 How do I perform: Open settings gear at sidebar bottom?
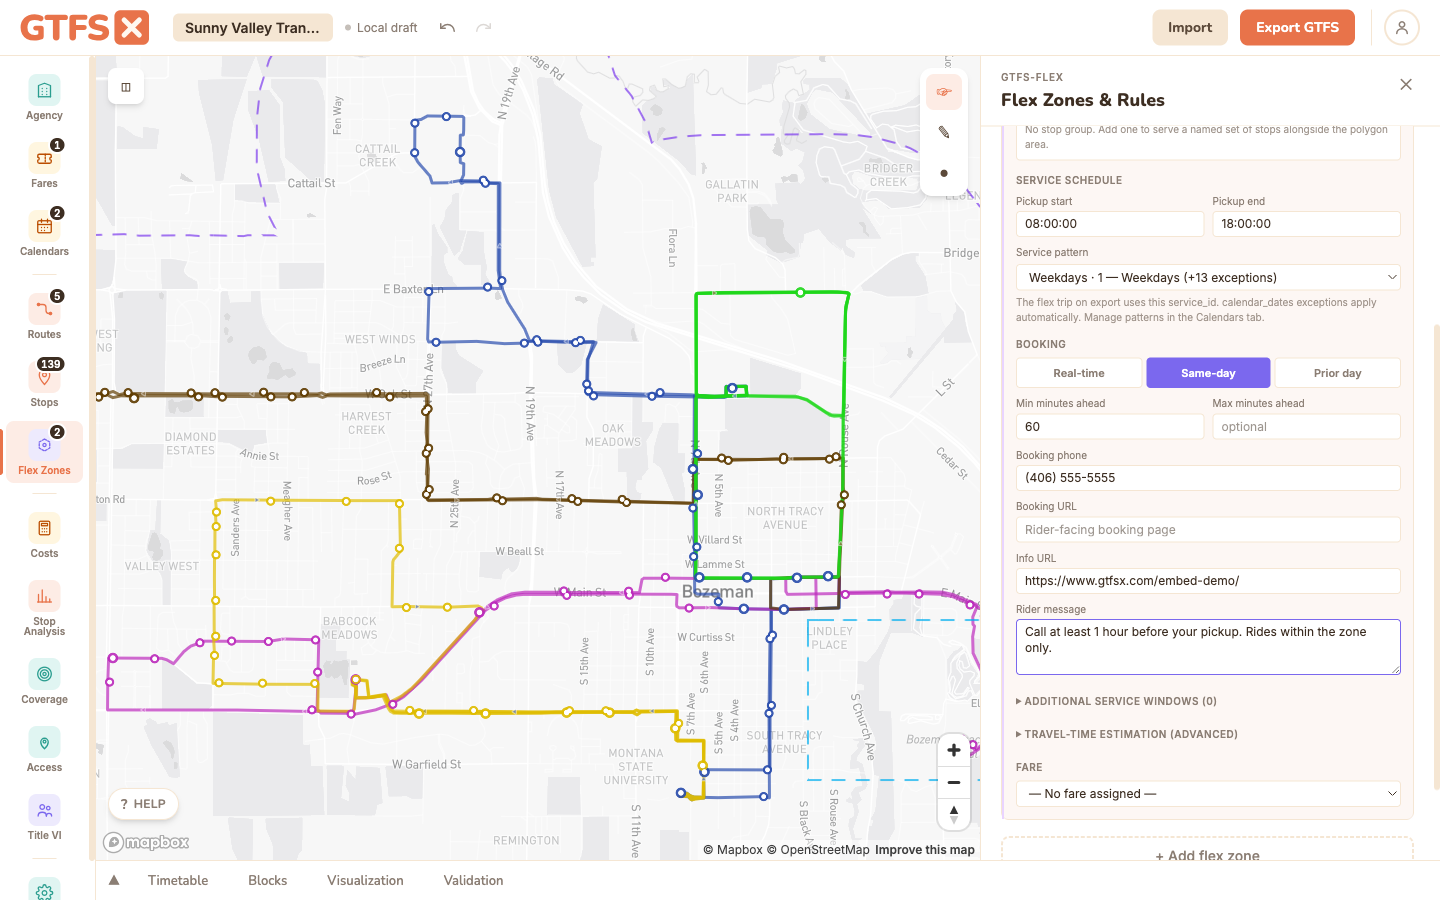point(44,889)
